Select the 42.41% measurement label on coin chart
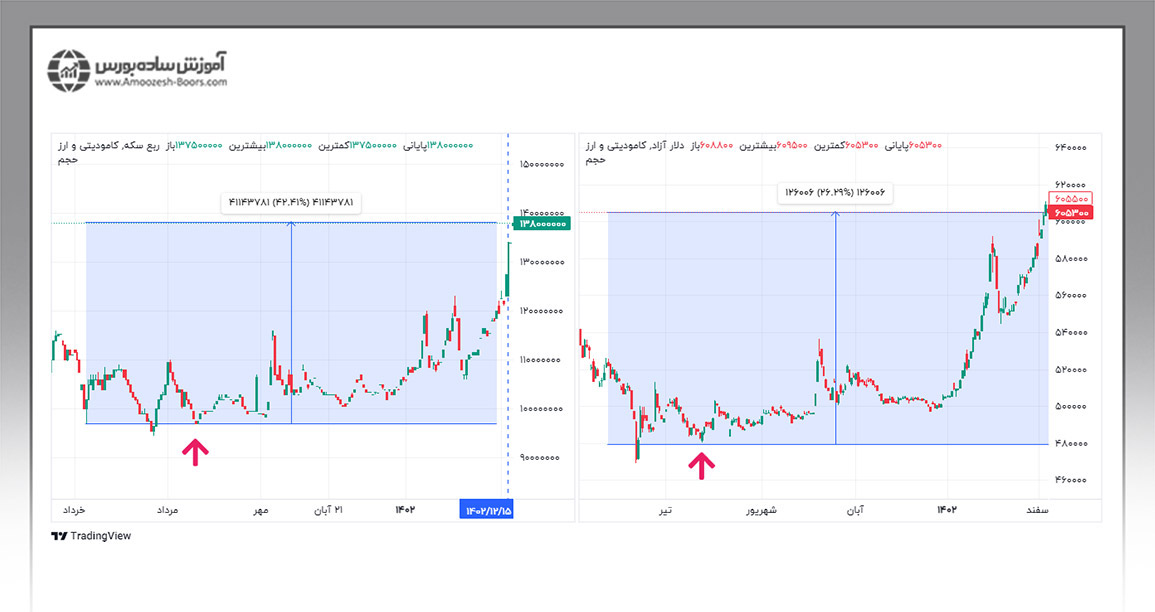Screen dimensions: 1155x612 [290, 203]
